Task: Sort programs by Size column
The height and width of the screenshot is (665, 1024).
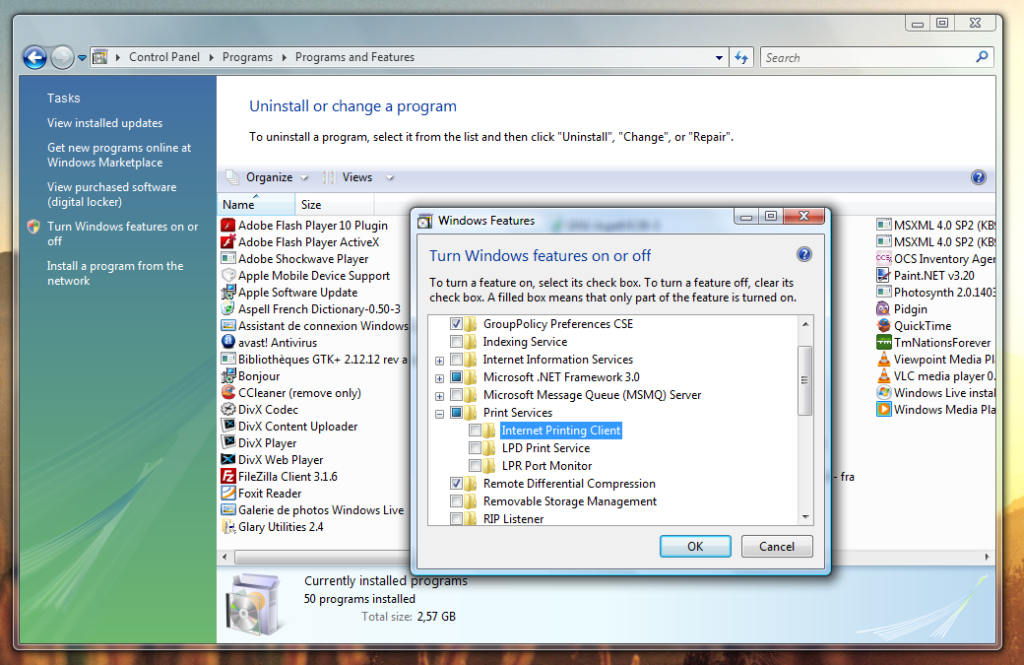Action: click(x=334, y=204)
